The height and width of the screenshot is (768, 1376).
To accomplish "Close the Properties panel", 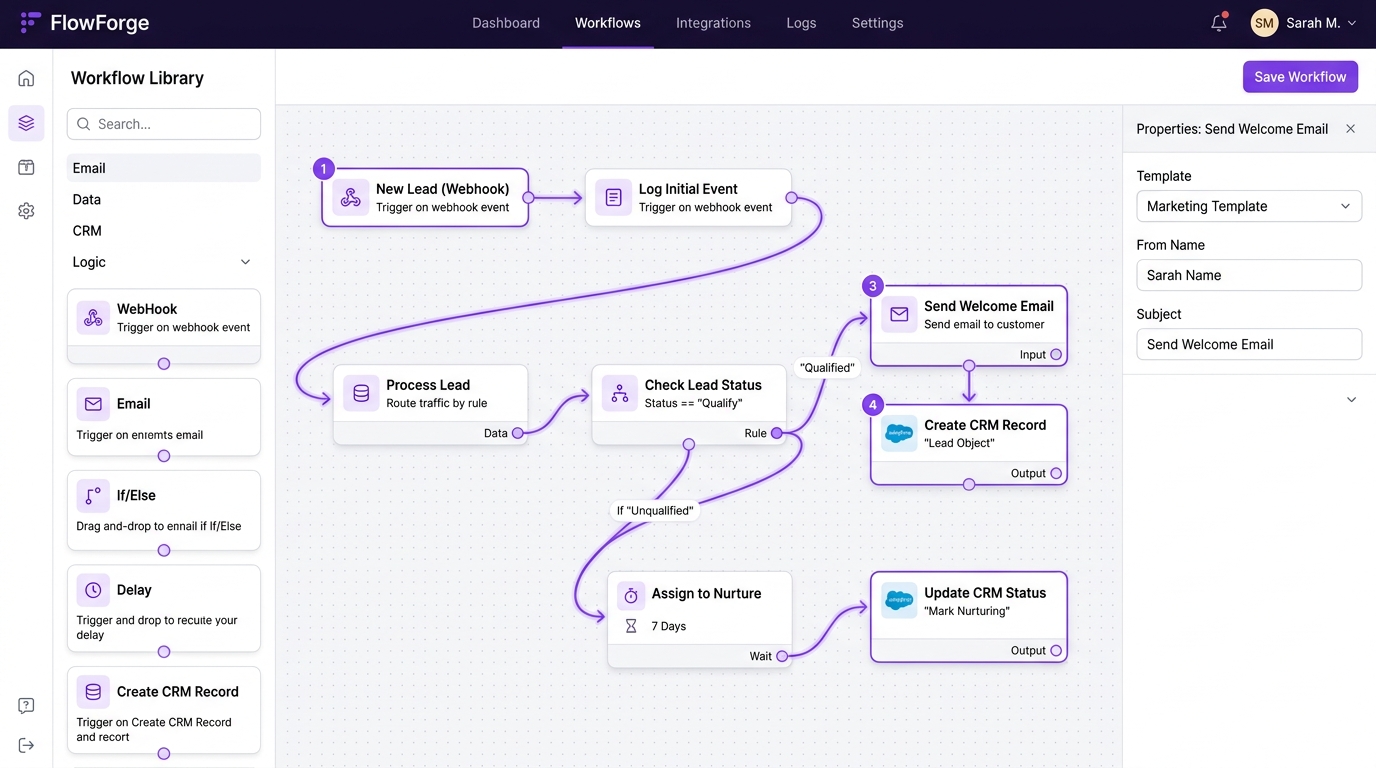I will [1350, 129].
